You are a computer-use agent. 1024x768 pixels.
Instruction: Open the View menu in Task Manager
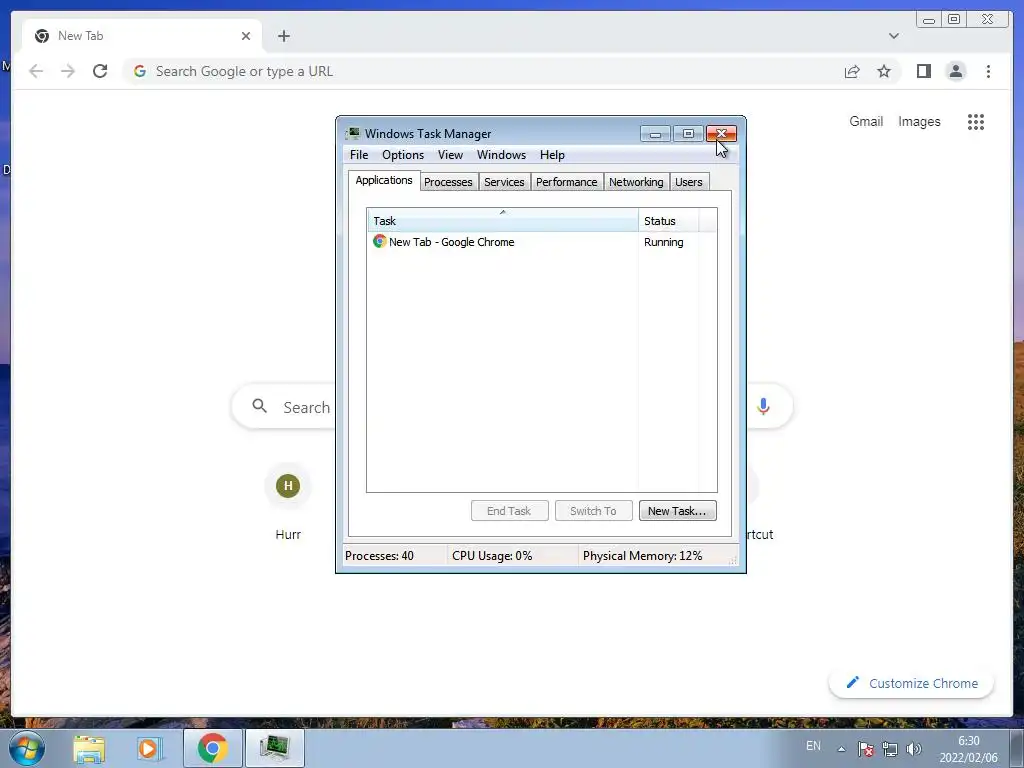point(450,155)
